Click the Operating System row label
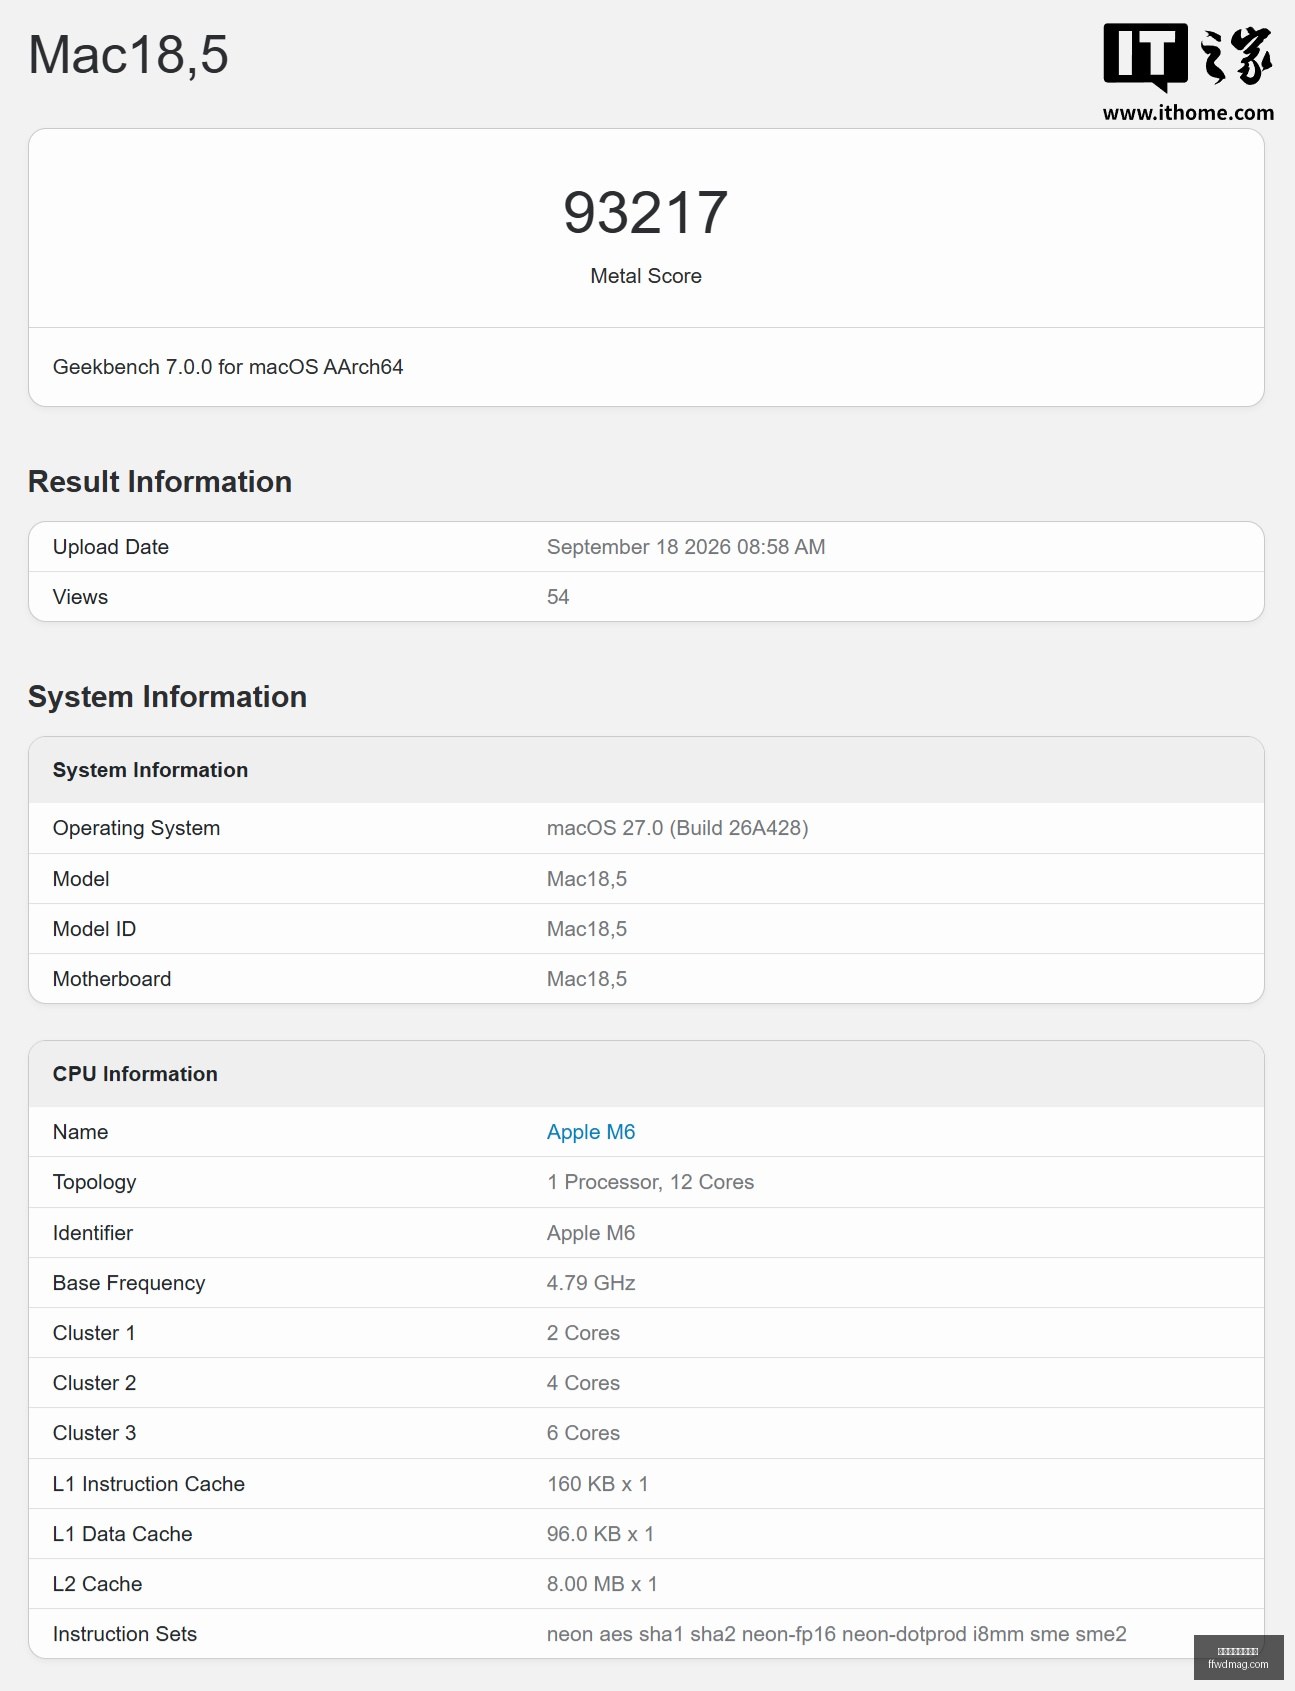This screenshot has height=1691, width=1295. tap(136, 828)
